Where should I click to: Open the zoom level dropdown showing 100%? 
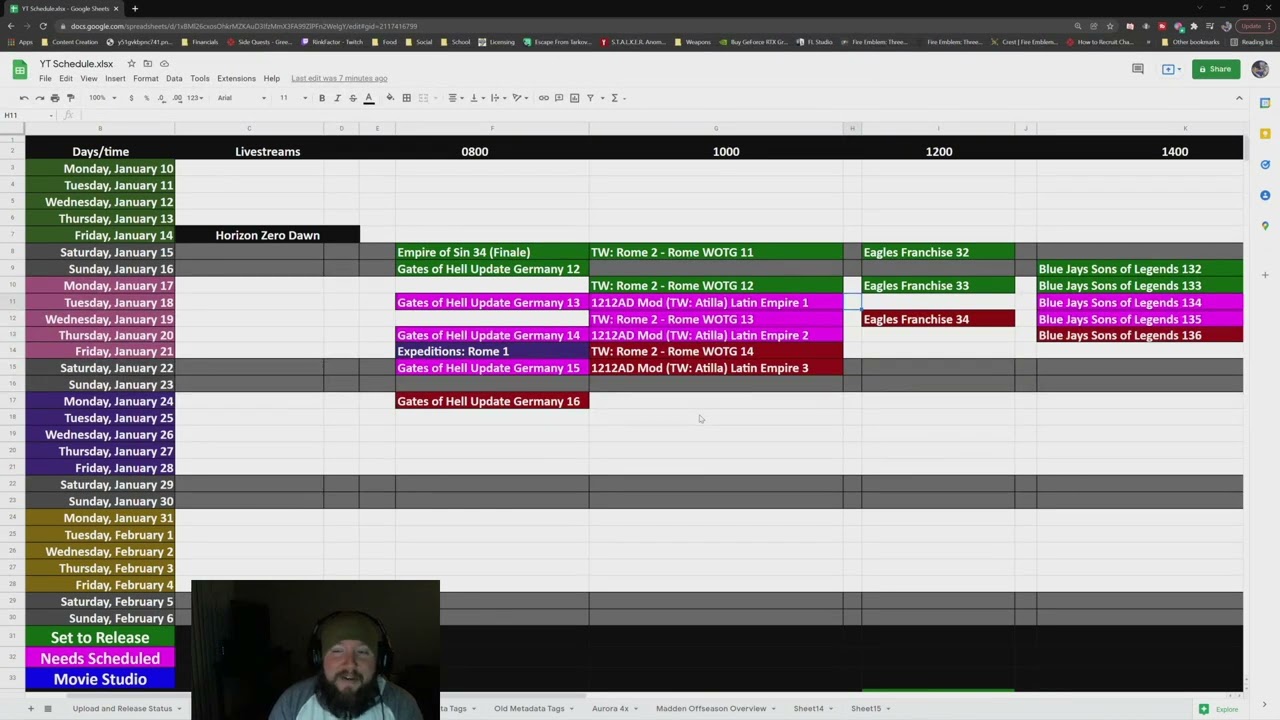pyautogui.click(x=103, y=98)
